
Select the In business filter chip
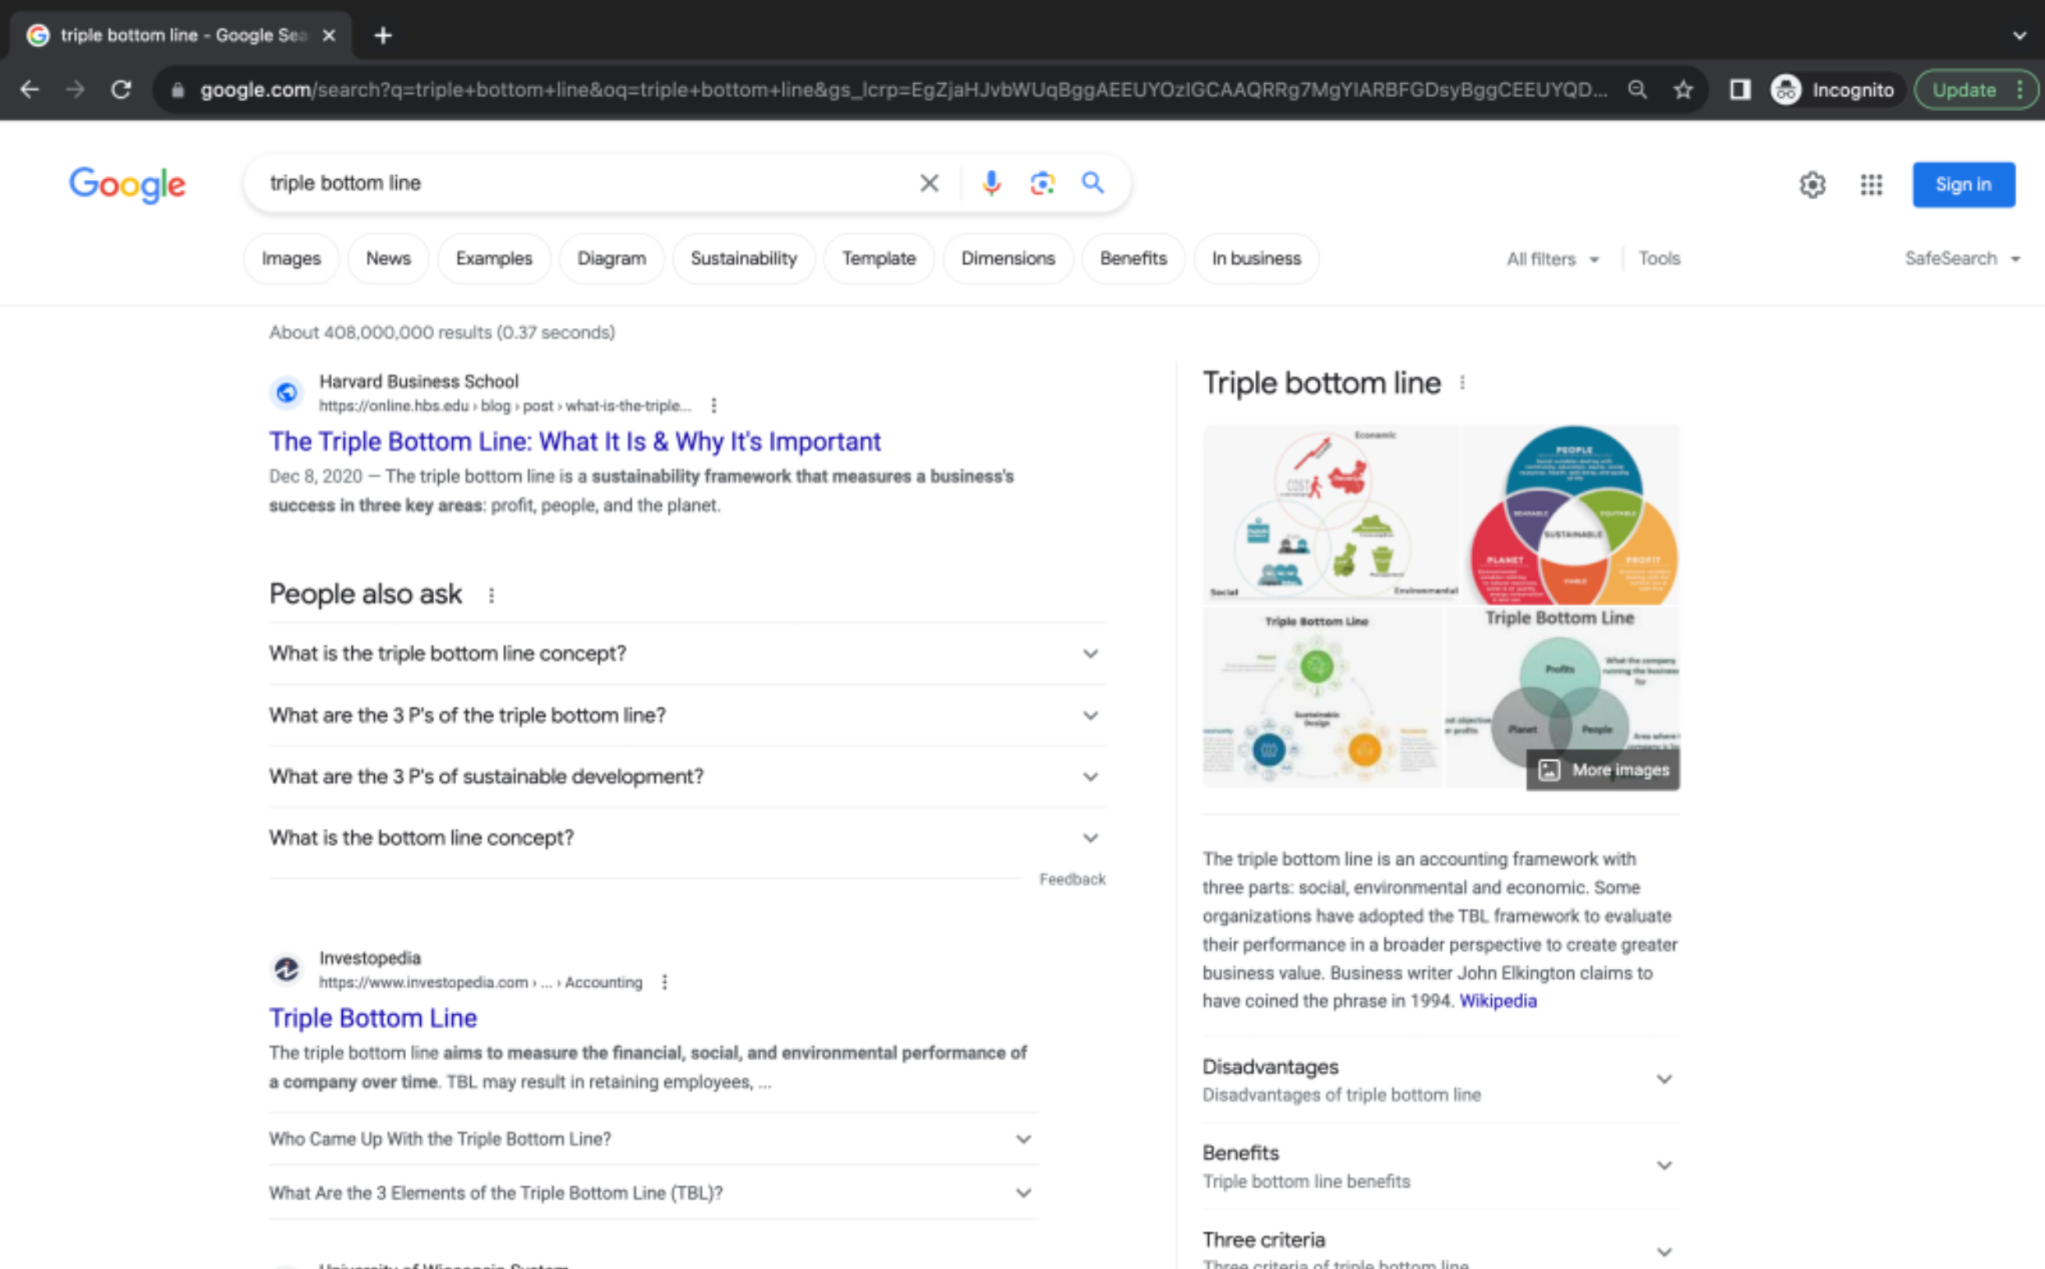click(x=1256, y=259)
